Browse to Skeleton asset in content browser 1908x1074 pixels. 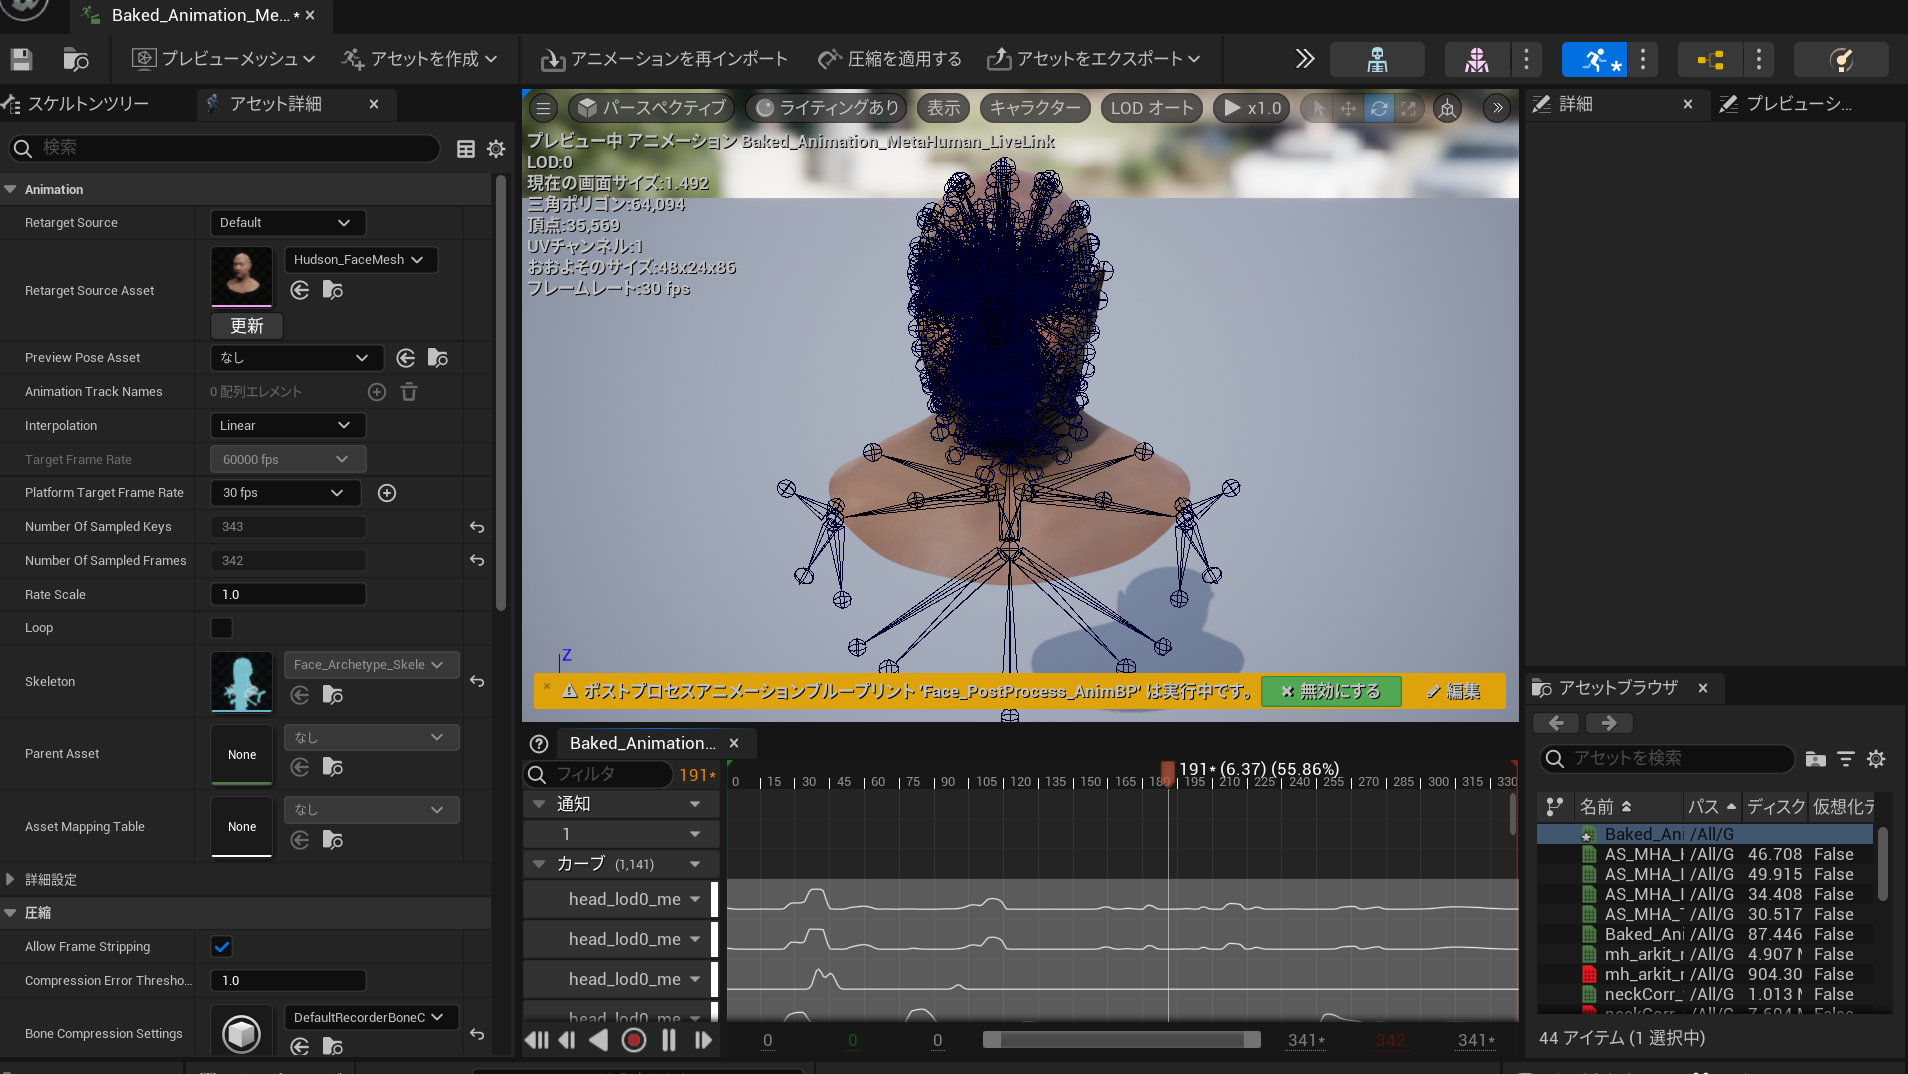click(333, 695)
